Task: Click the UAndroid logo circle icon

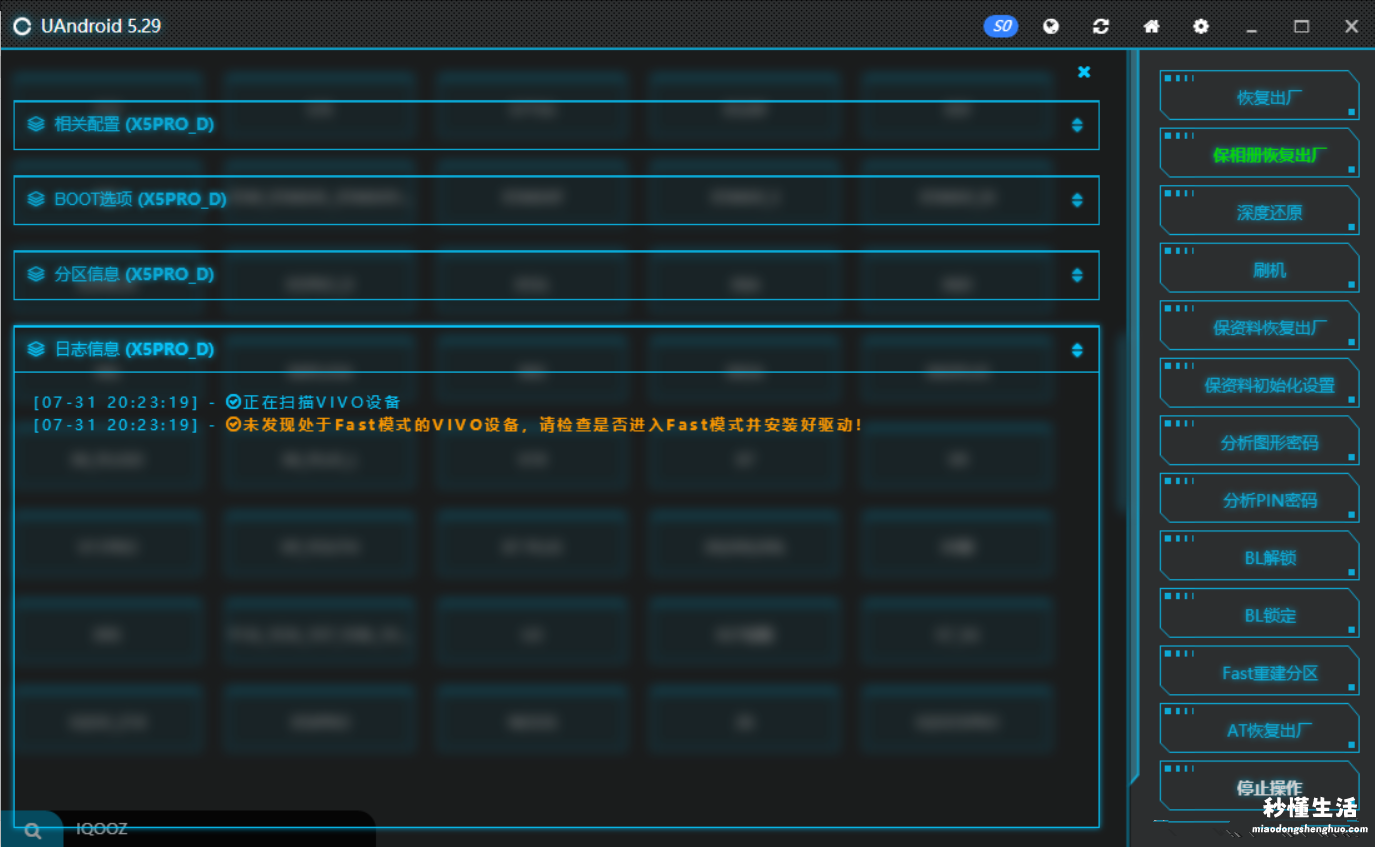Action: click(22, 26)
